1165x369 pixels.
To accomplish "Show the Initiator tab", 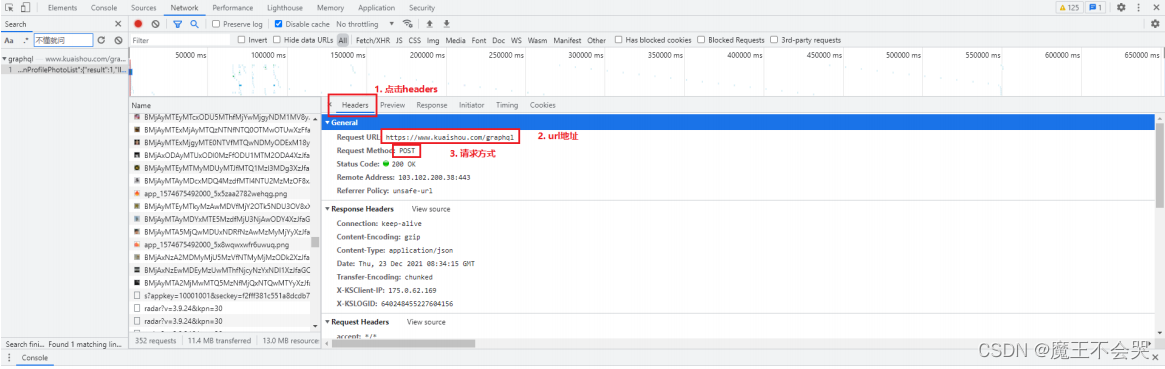I will pyautogui.click(x=472, y=105).
